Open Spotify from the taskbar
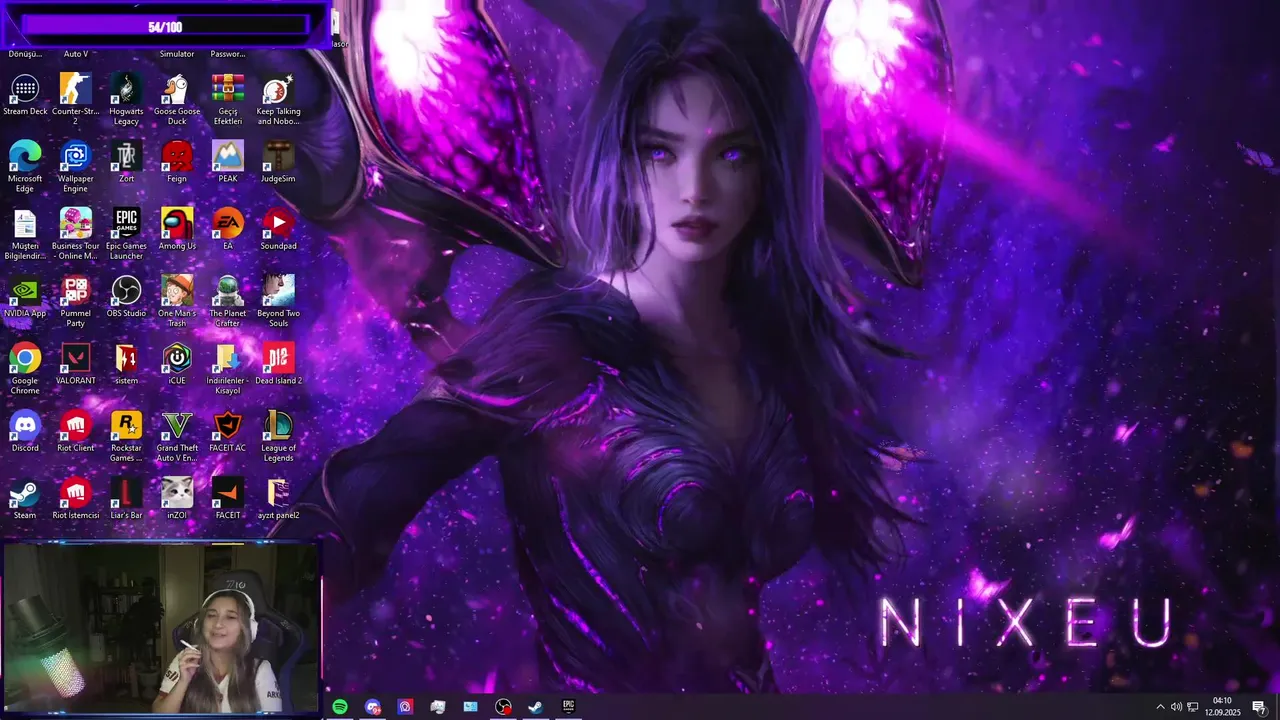 (x=340, y=707)
